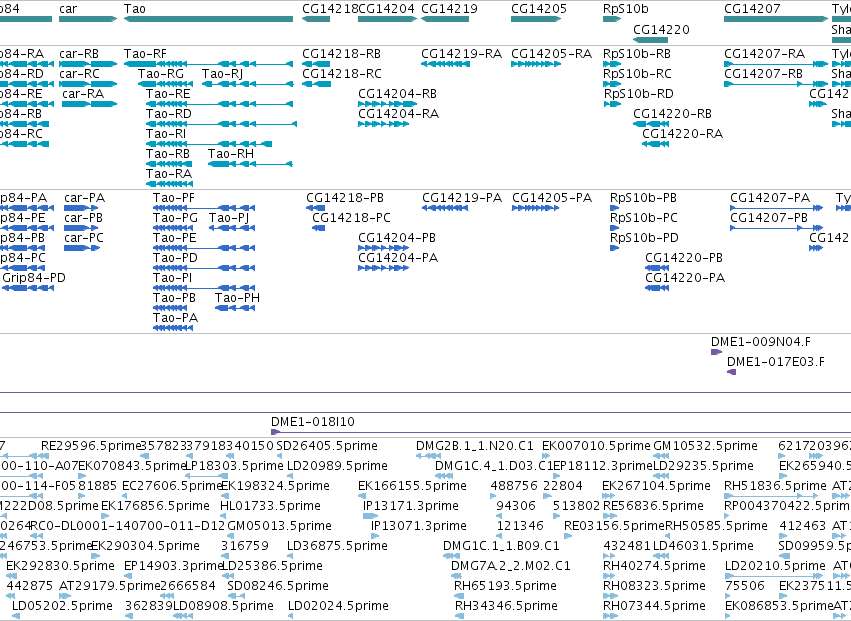Select the HL01733.5prime EST label
The image size is (851, 621).
270,506
